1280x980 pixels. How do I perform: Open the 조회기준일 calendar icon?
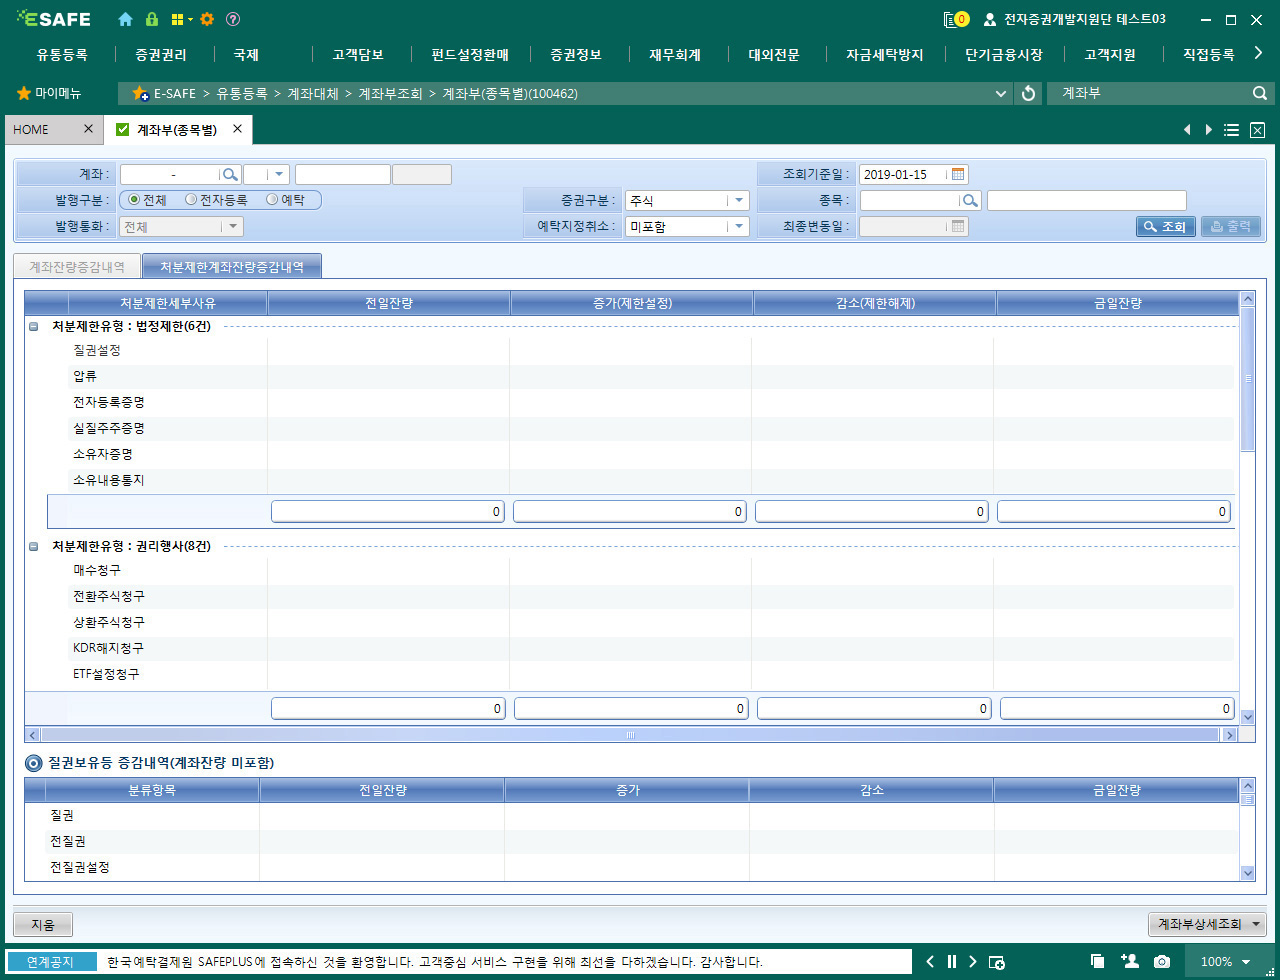click(959, 174)
